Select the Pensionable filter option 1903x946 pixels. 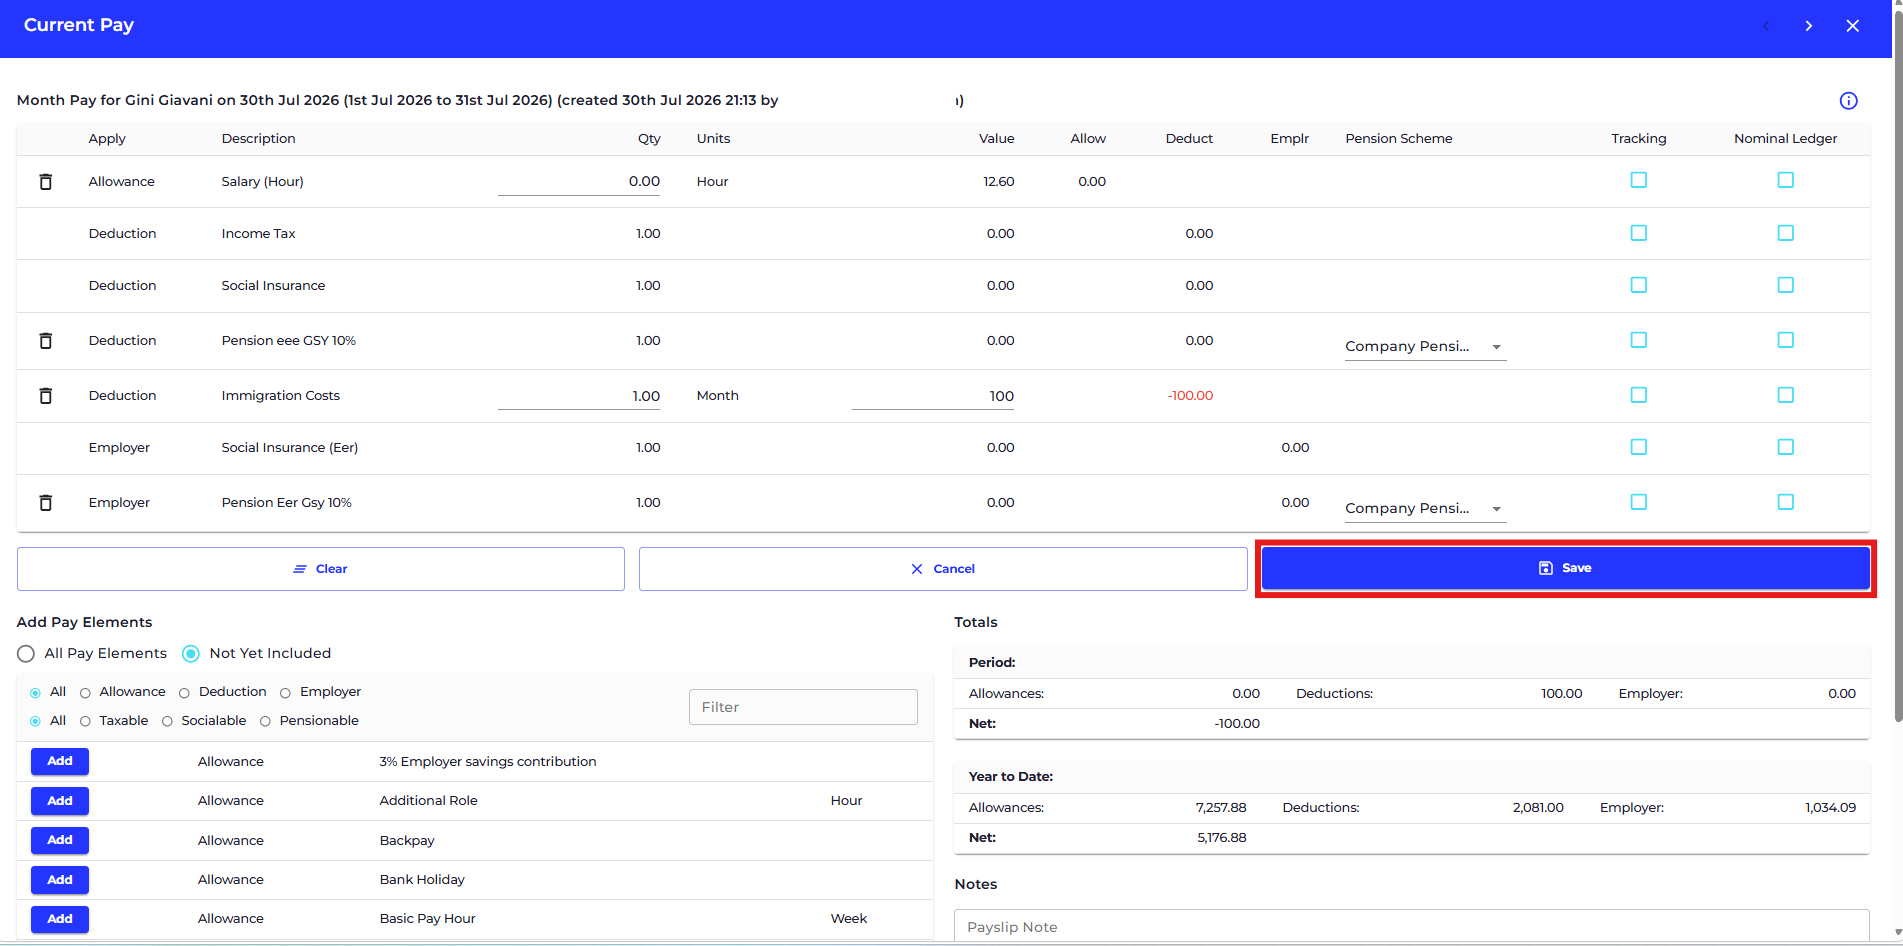(x=265, y=721)
